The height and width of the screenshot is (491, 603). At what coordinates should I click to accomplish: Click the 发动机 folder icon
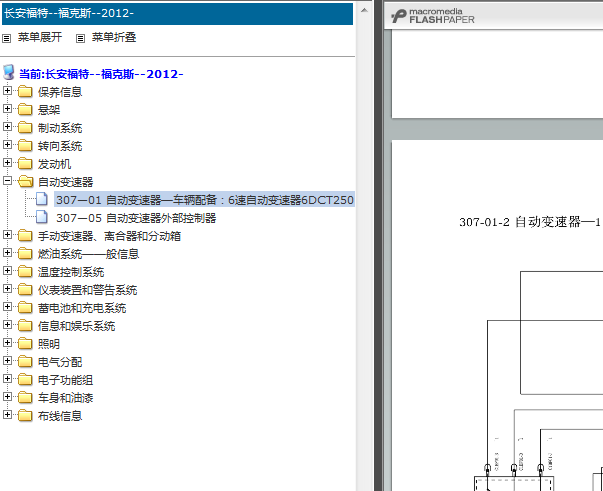25,164
